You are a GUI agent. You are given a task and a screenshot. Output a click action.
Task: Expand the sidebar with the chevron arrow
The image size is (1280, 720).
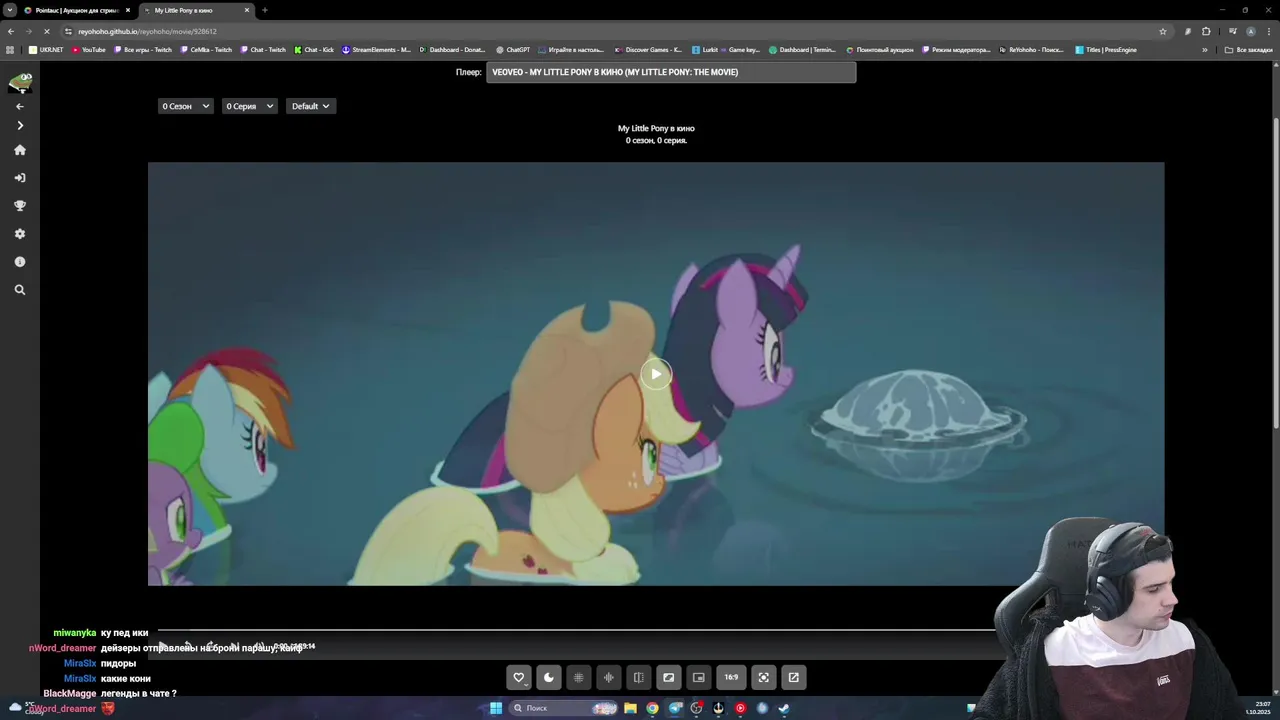click(19, 125)
